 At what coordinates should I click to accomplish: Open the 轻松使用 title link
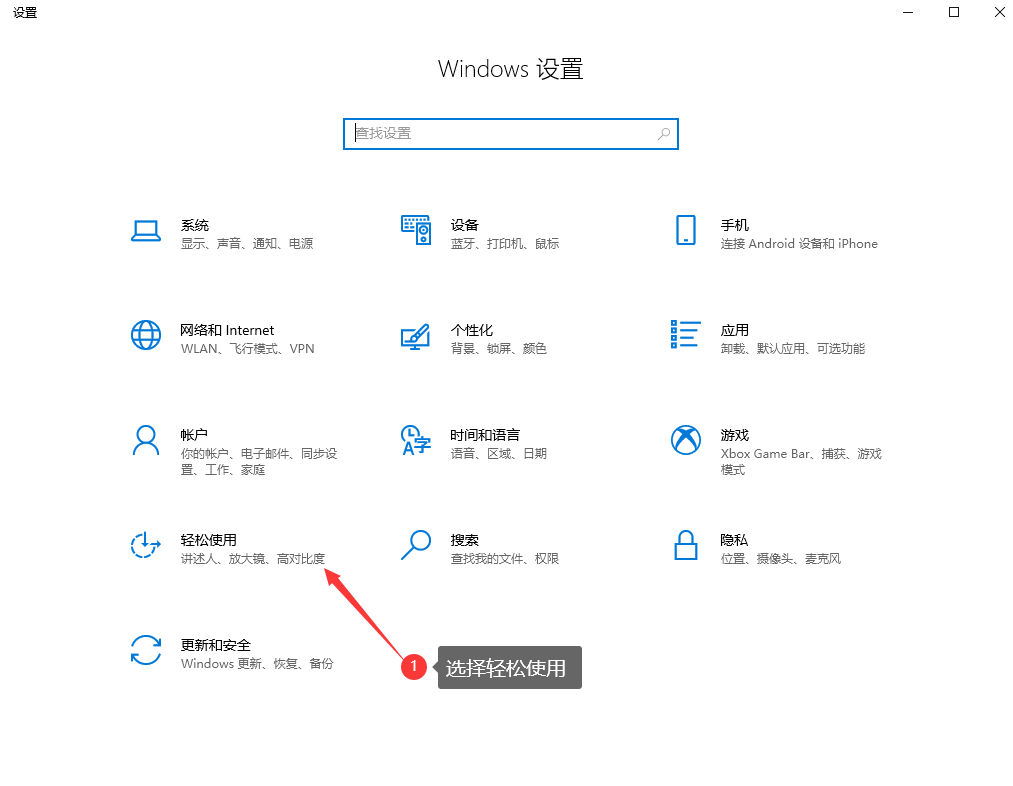tap(208, 540)
